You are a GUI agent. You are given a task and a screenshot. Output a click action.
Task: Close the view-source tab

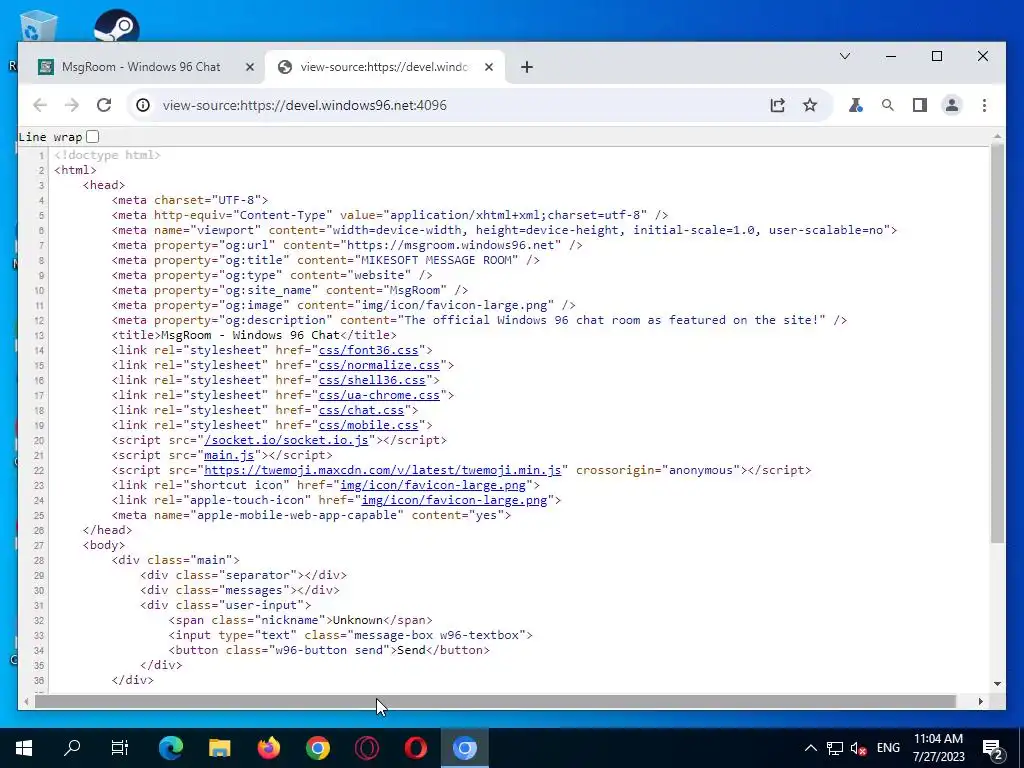point(488,67)
